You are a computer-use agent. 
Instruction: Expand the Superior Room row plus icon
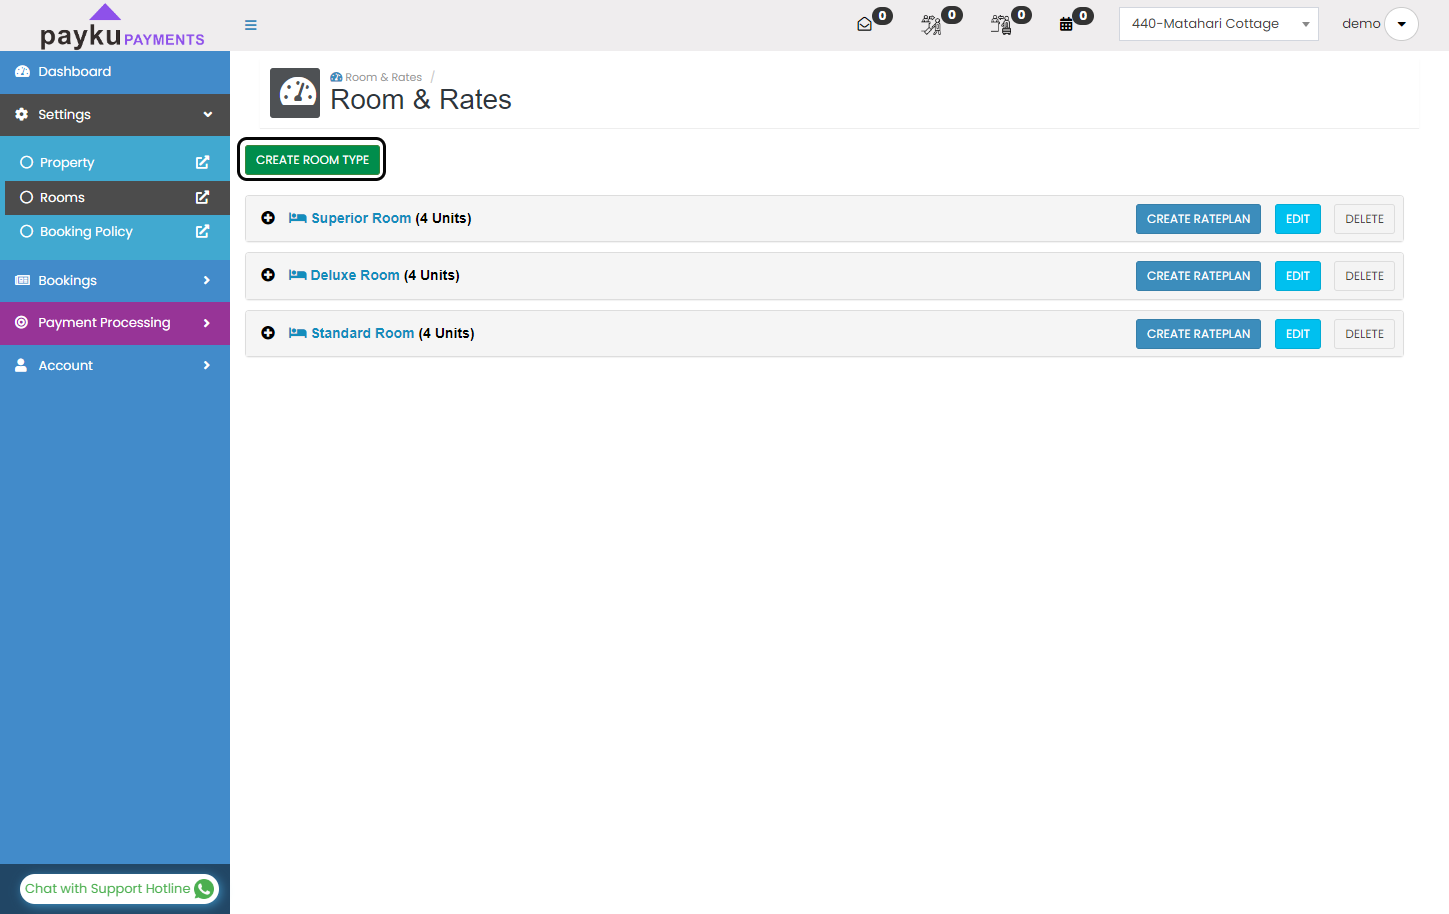[x=268, y=218]
